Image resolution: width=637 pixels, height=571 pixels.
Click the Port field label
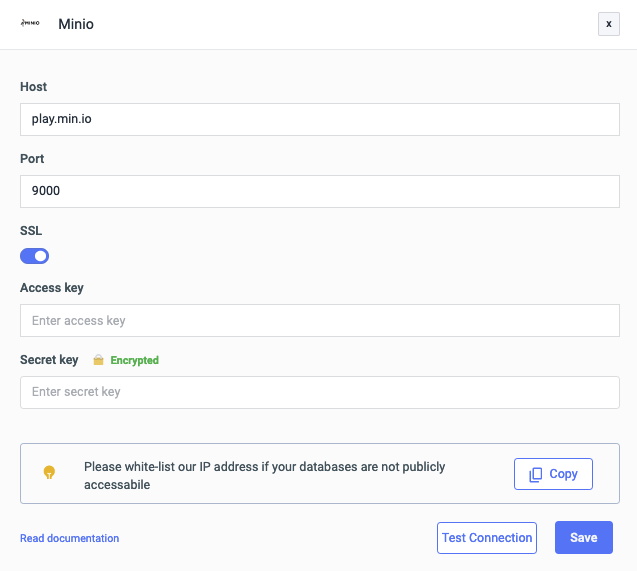(x=32, y=159)
